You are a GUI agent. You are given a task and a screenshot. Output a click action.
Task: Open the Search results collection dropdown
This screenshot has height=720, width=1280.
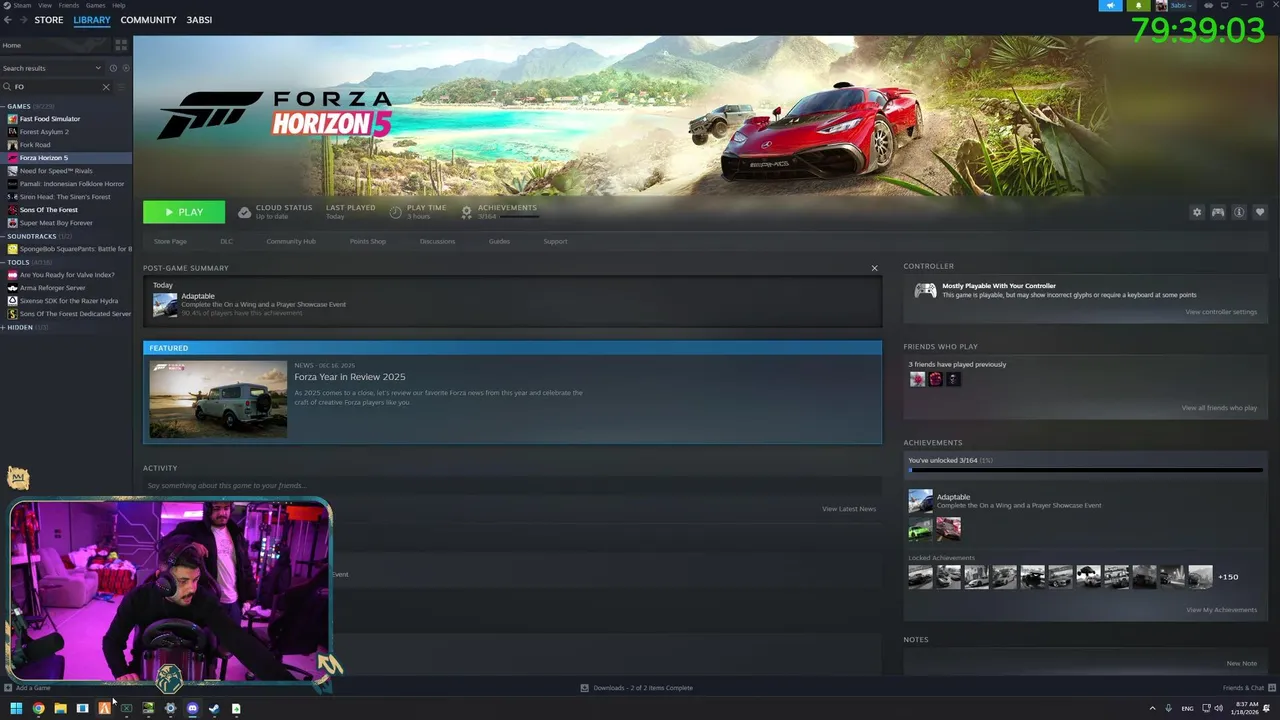tap(52, 68)
